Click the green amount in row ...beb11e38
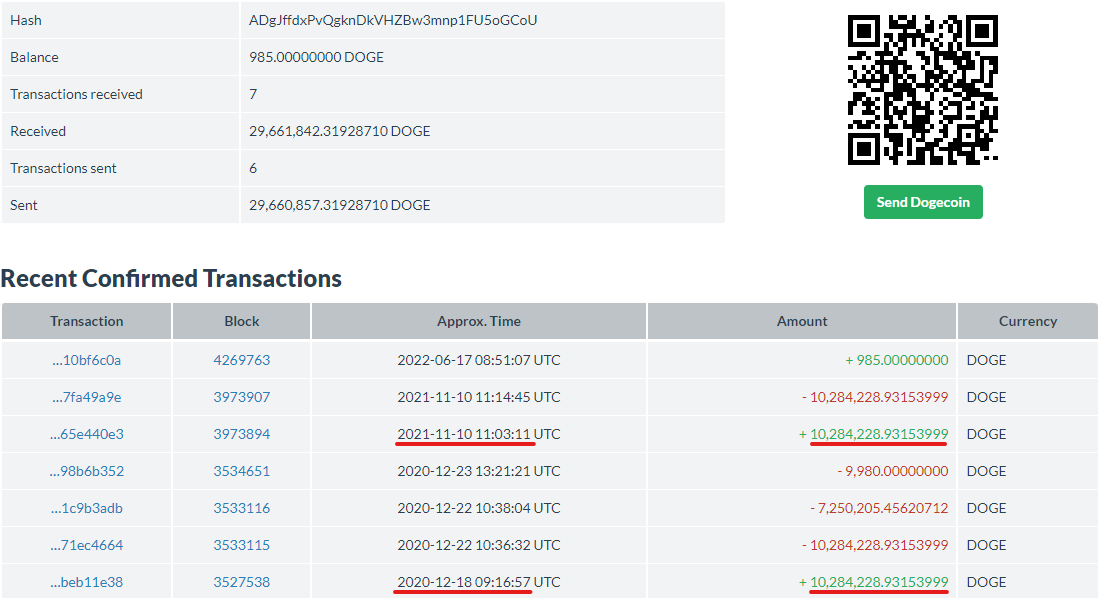The height and width of the screenshot is (598, 1101). pos(873,583)
